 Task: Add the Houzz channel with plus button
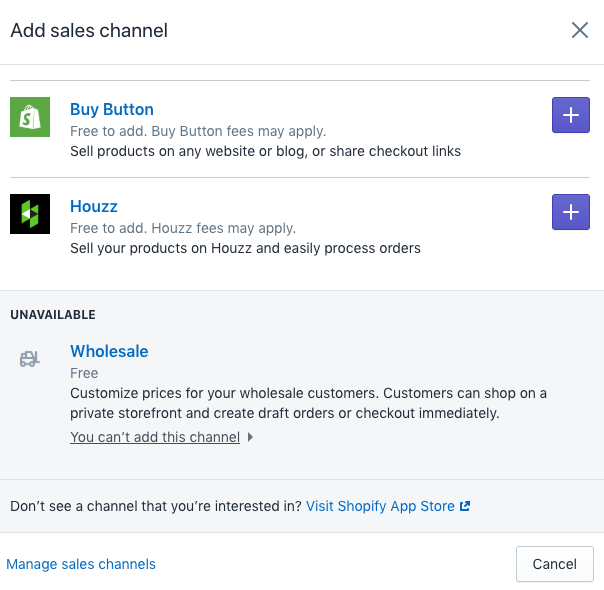click(570, 212)
